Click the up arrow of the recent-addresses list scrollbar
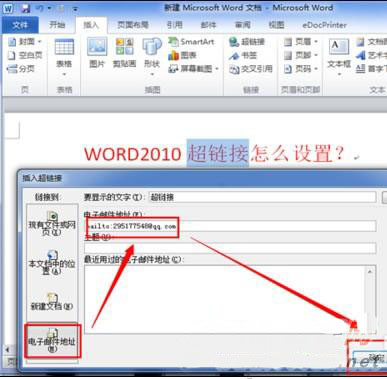Image resolution: width=387 pixels, height=379 pixels. [370, 272]
